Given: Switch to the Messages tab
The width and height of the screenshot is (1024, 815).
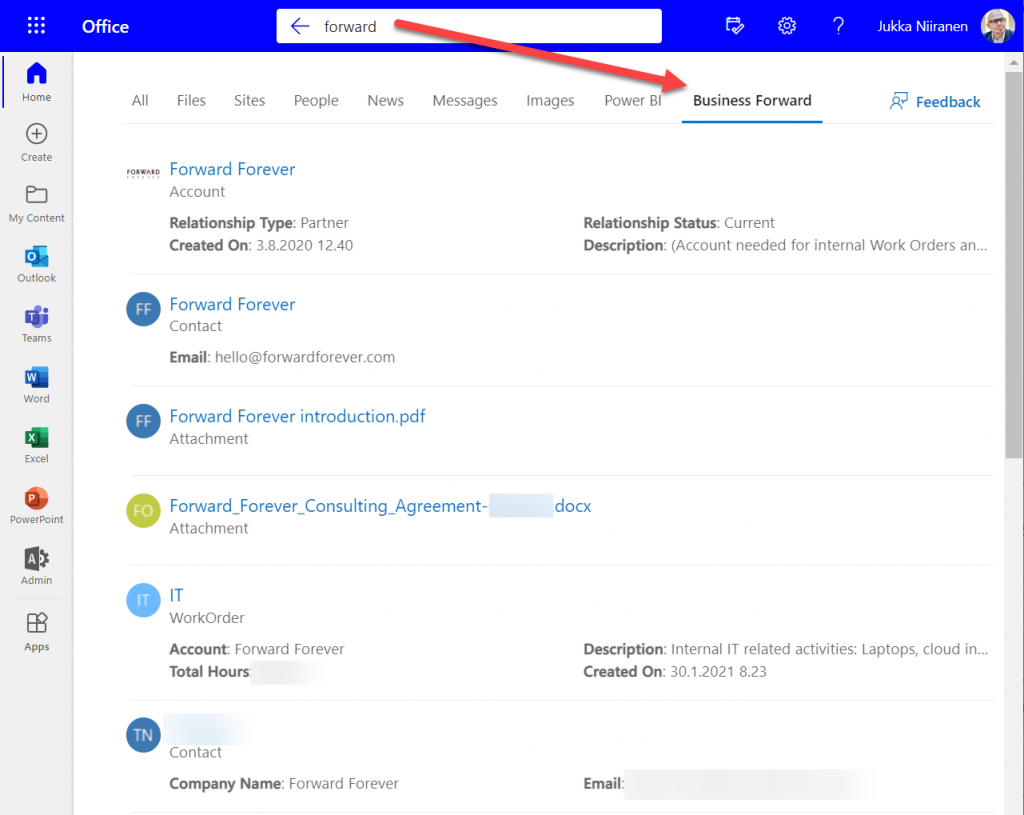Looking at the screenshot, I should (x=464, y=101).
